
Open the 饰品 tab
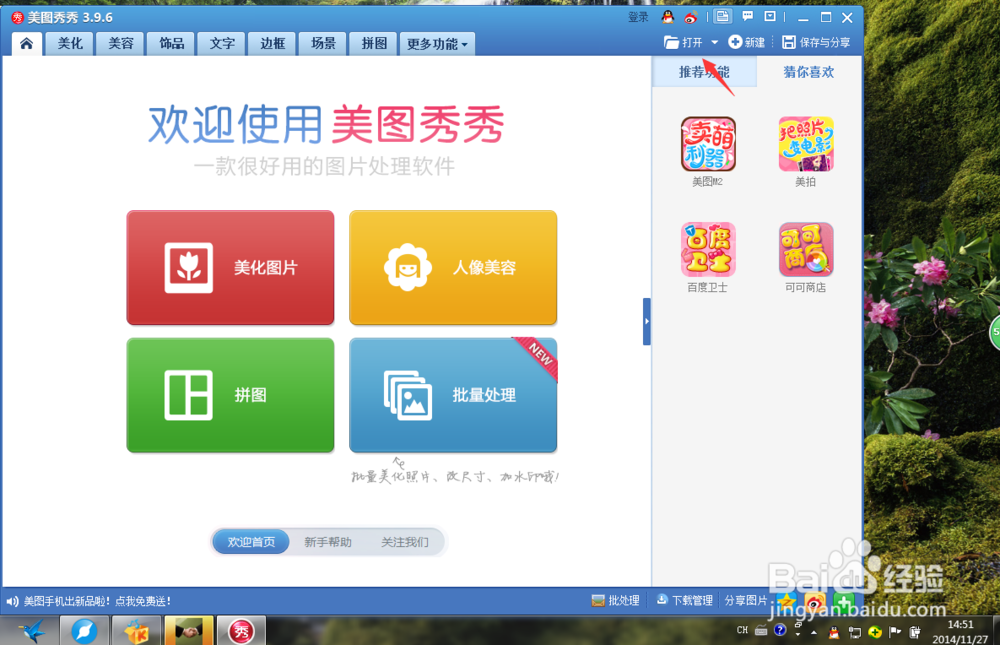click(172, 43)
